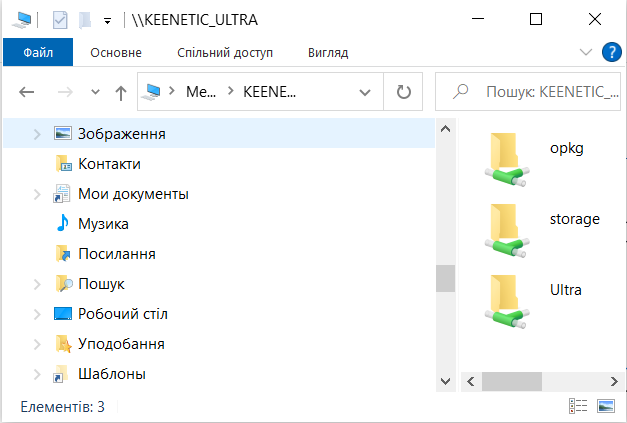Select Шаблоны in navigation pane
Viewport: 627px width, 423px height.
coord(112,374)
